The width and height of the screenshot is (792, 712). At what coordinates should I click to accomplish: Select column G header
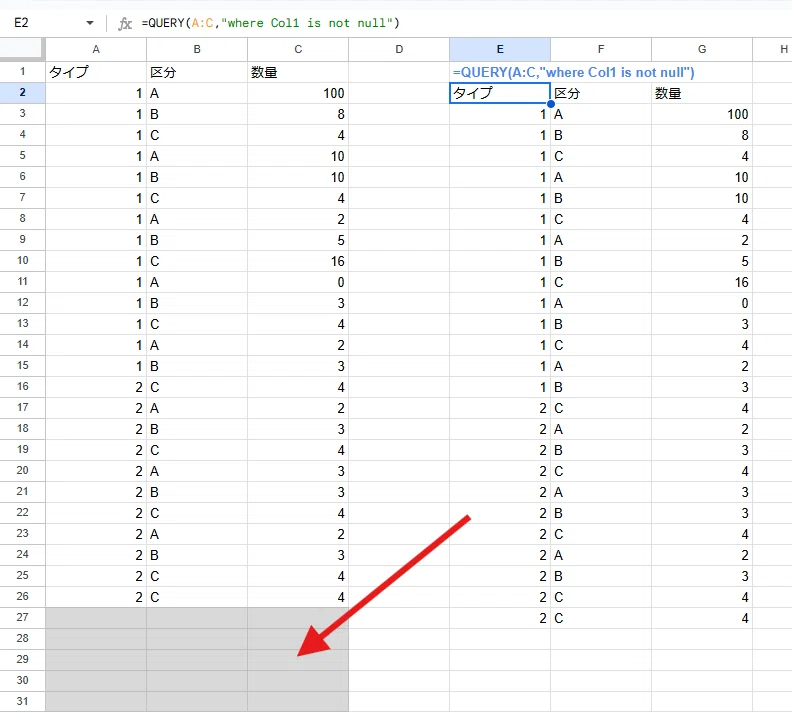(x=702, y=49)
